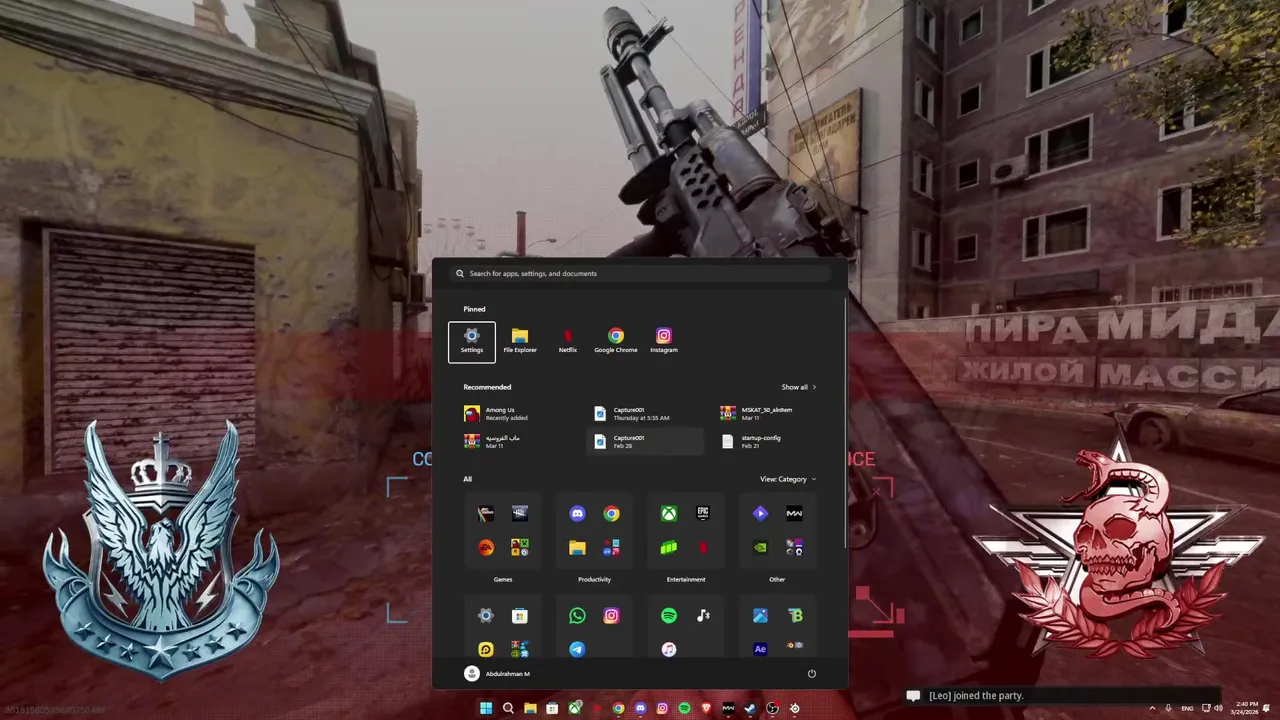Open Discord in Productivity group
Viewport: 1280px width, 720px height.
tap(577, 513)
